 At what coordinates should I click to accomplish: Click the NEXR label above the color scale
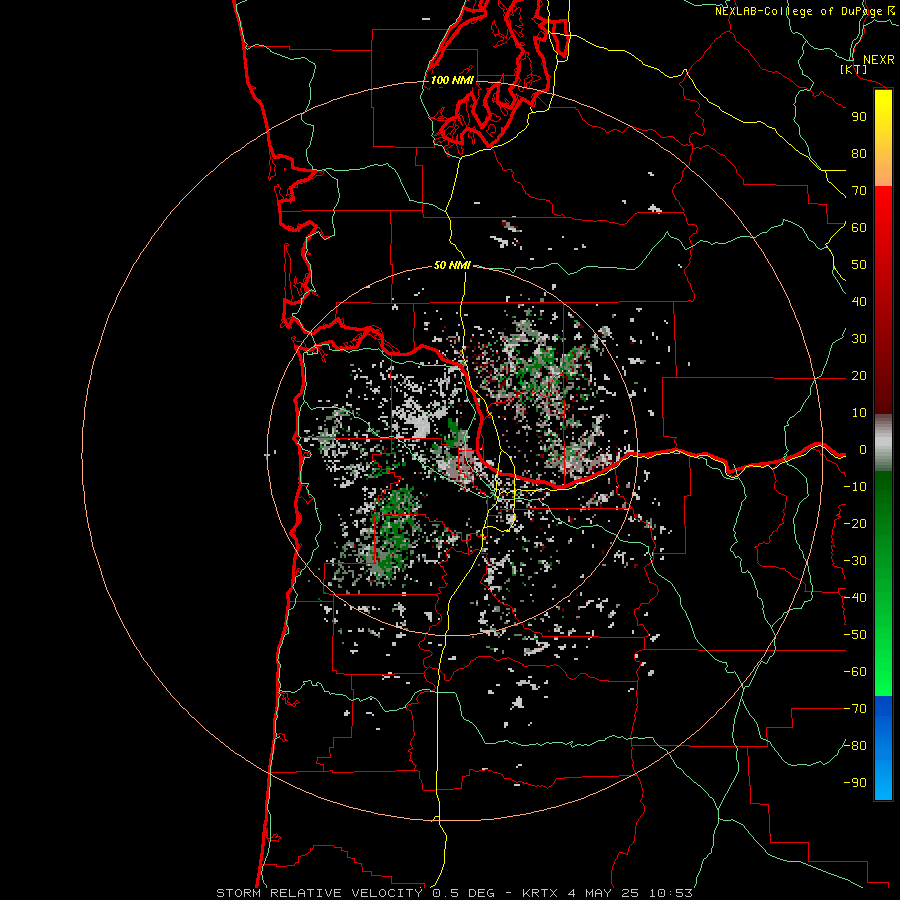pyautogui.click(x=878, y=60)
